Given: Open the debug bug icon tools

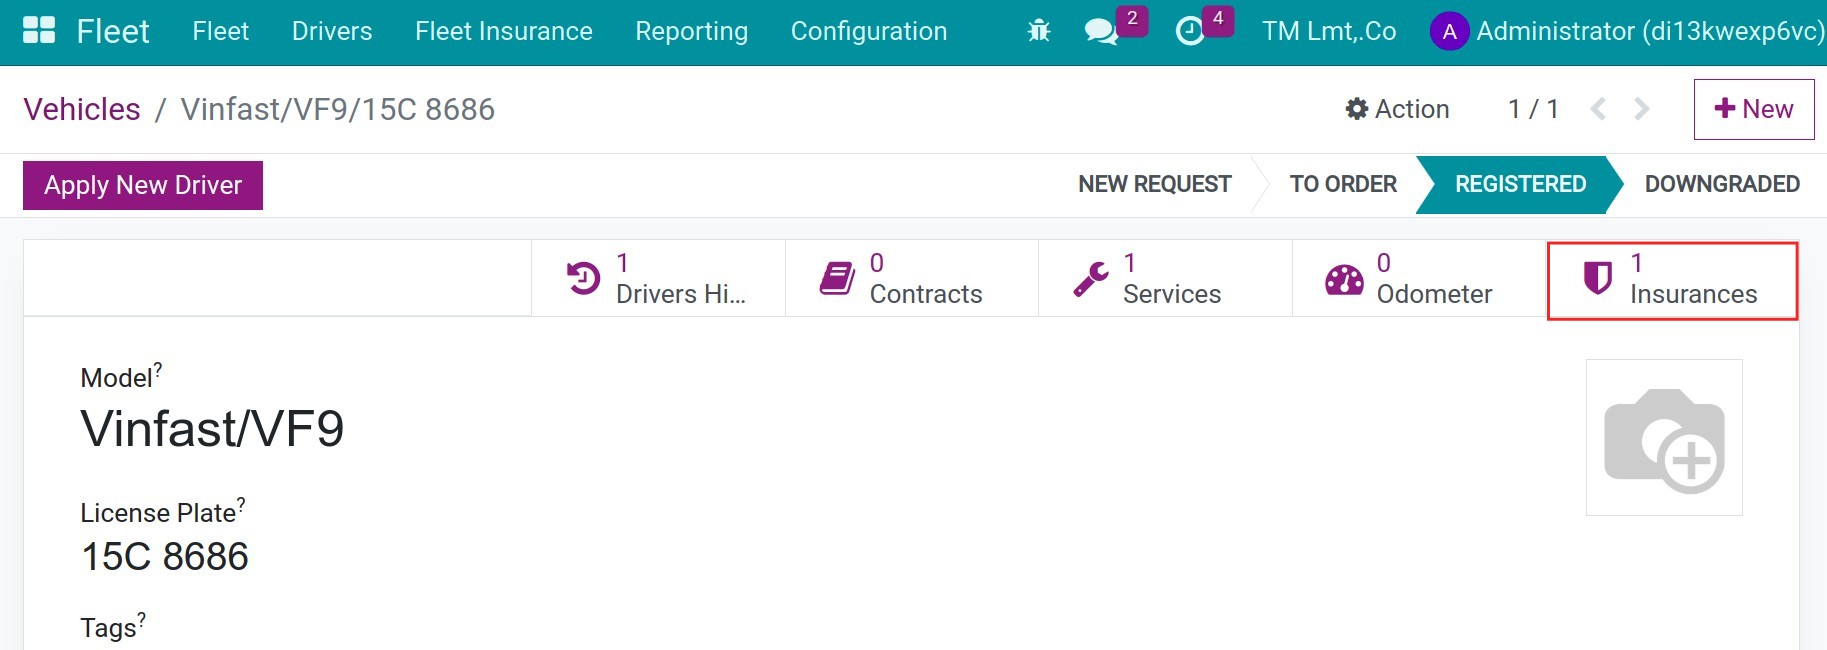Looking at the screenshot, I should pyautogui.click(x=1039, y=31).
